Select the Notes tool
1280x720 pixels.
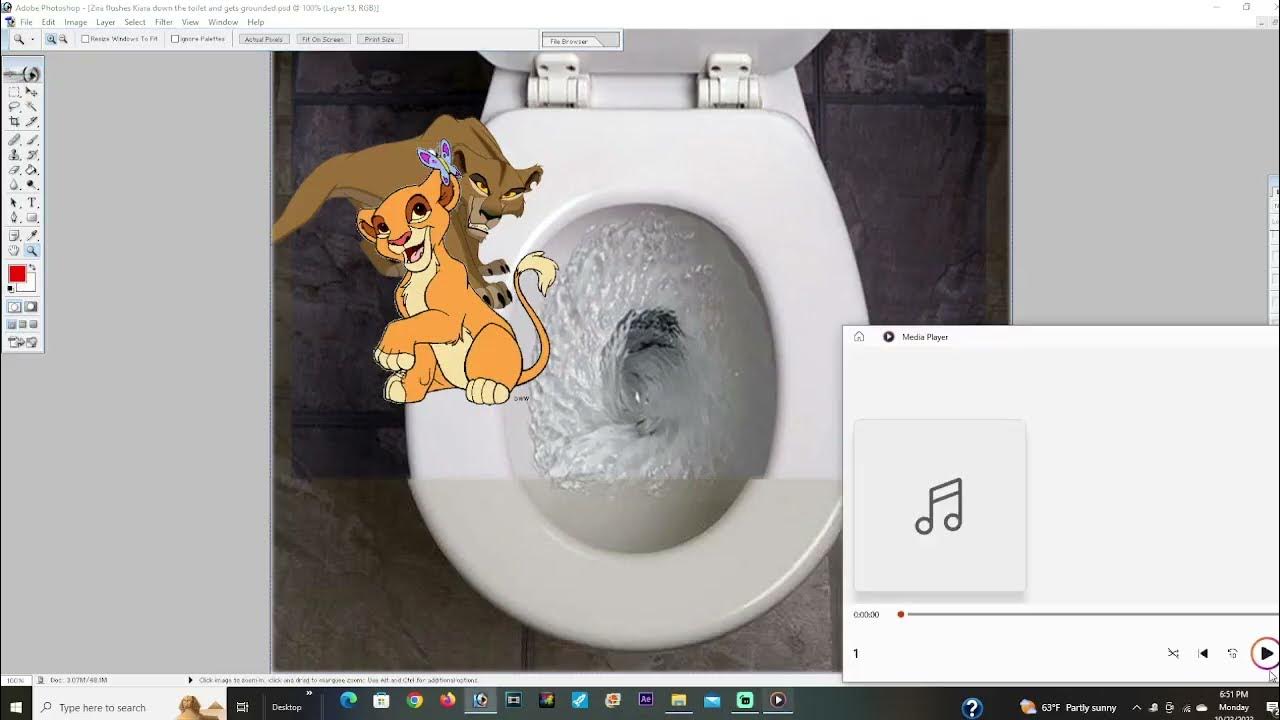click(x=14, y=234)
